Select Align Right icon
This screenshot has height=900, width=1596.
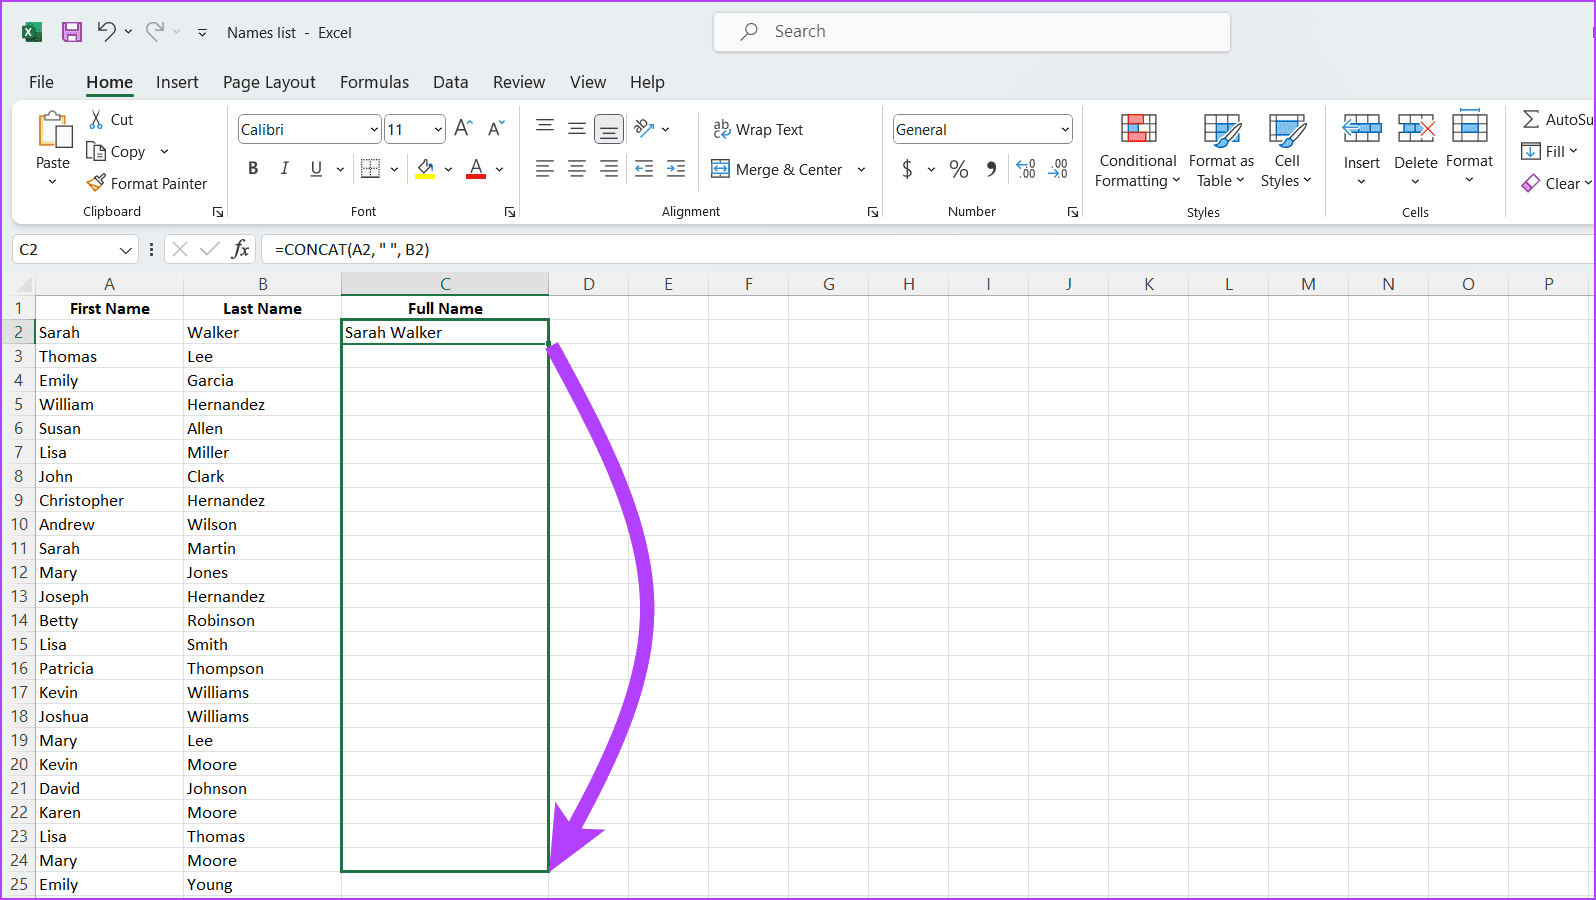point(609,169)
